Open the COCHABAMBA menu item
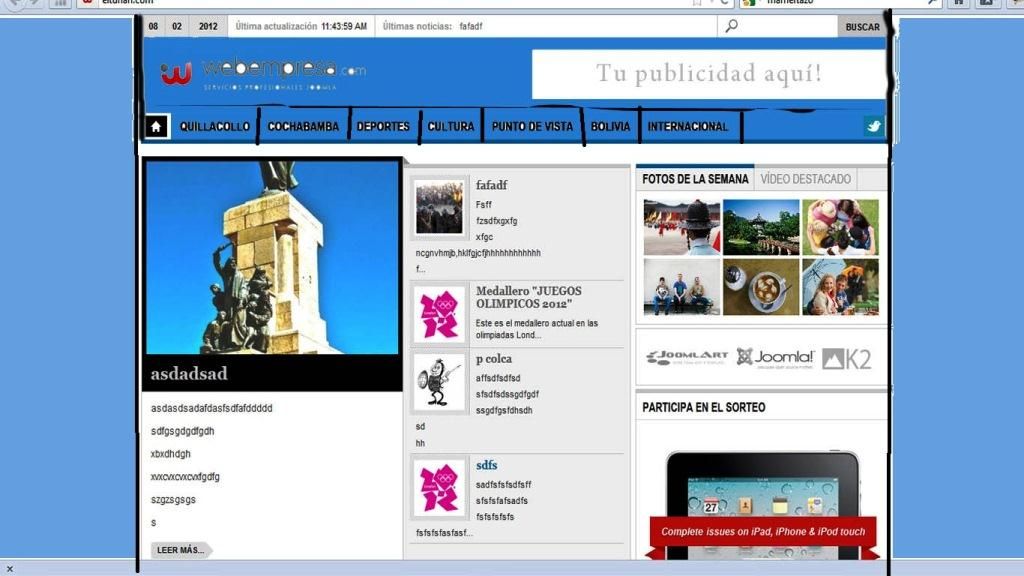Screen dimensions: 1024x576 304,127
